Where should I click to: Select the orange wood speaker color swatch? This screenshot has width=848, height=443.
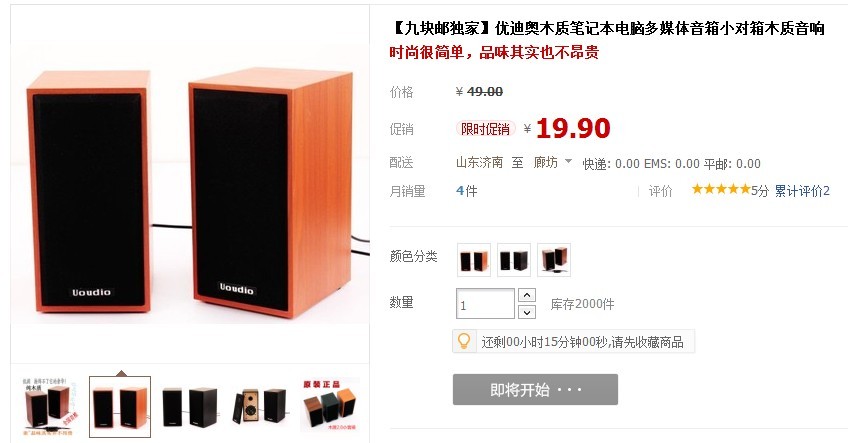tap(474, 260)
